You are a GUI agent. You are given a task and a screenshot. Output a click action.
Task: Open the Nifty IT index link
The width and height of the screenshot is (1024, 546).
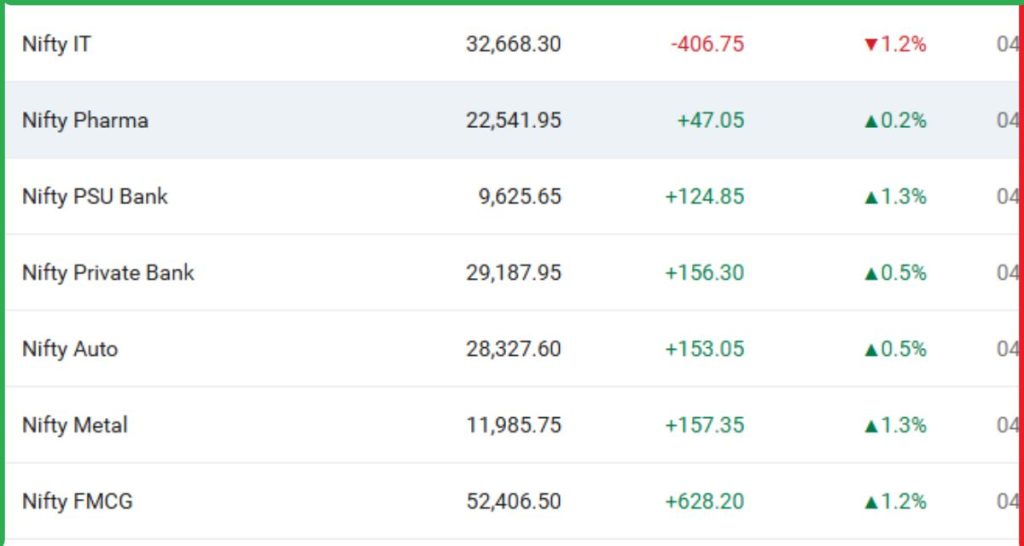[57, 44]
